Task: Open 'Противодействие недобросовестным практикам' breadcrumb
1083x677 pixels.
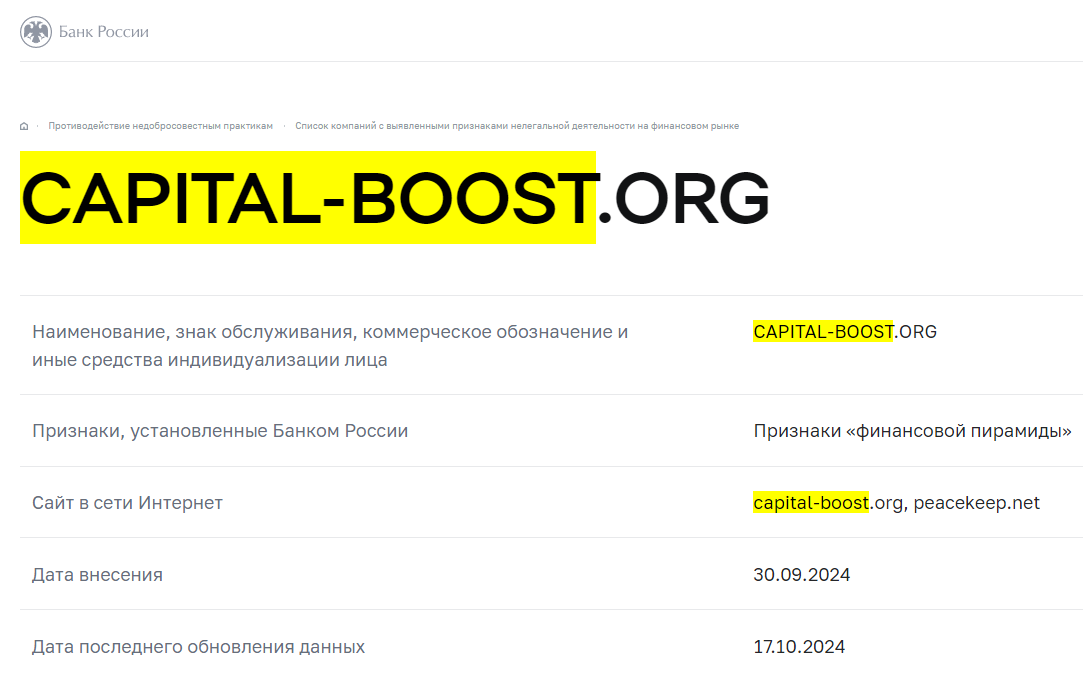Action: coord(160,126)
